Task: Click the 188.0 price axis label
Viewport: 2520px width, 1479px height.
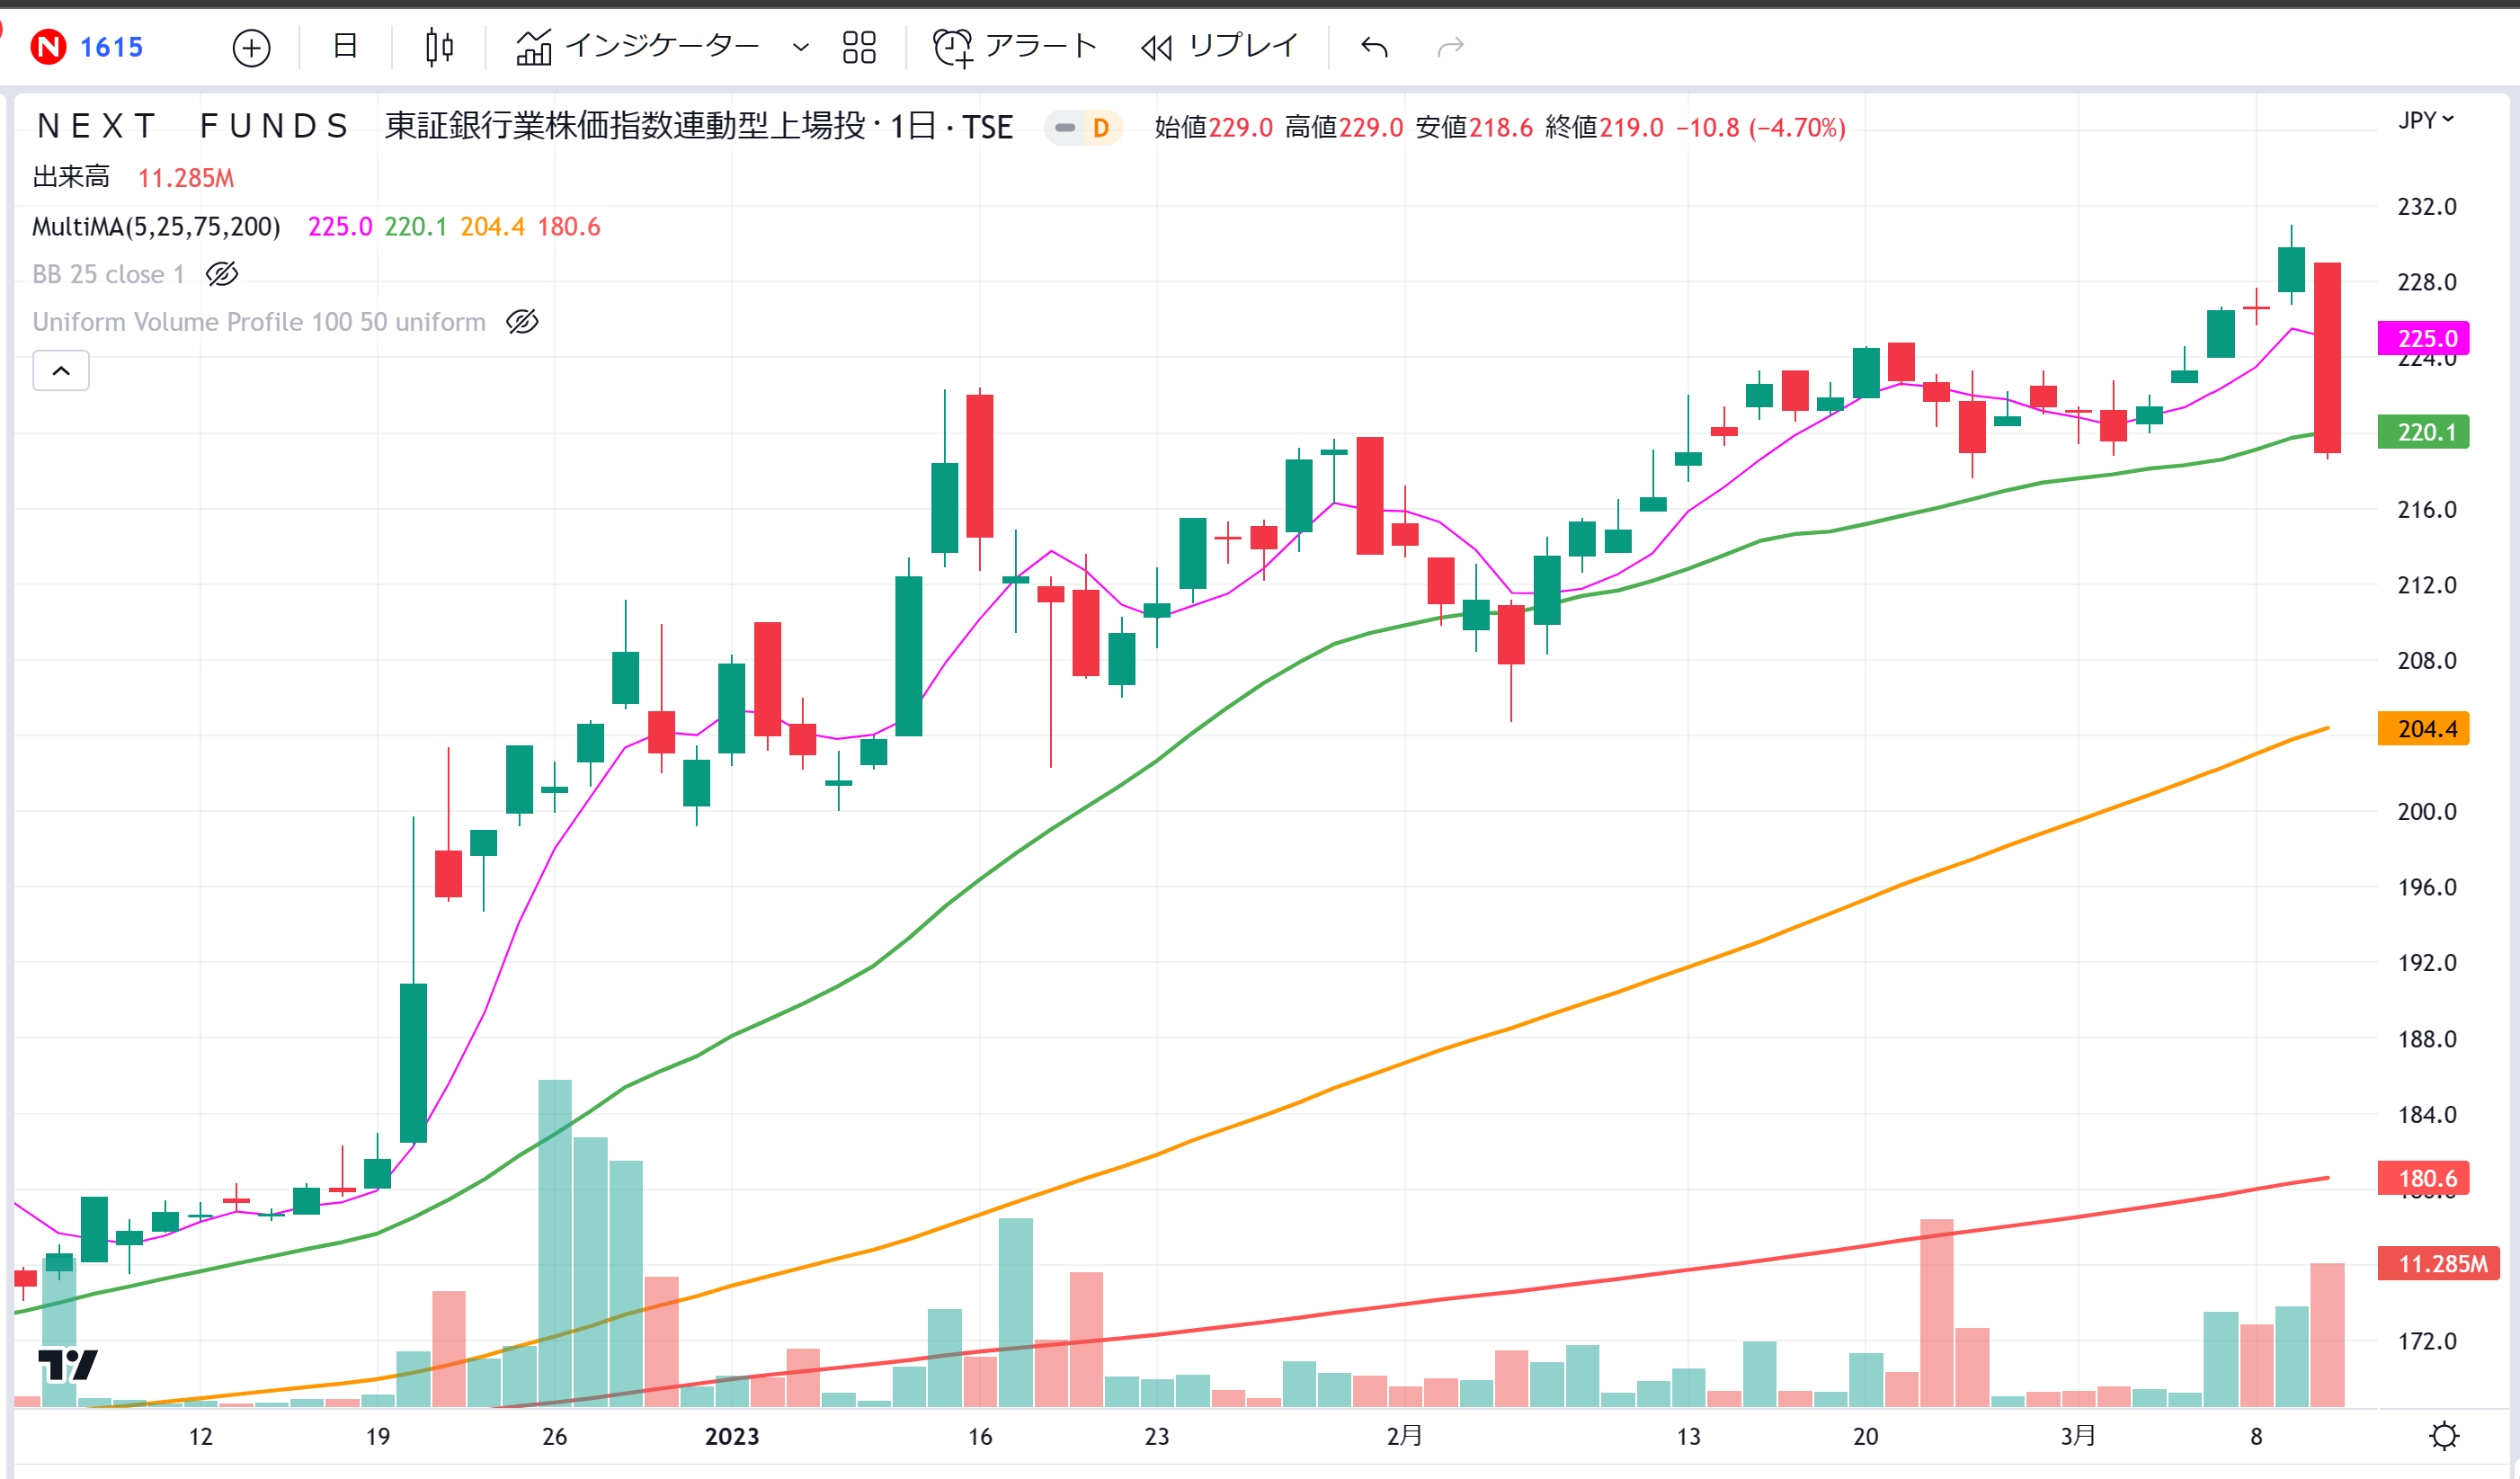Action: coord(2427,1039)
